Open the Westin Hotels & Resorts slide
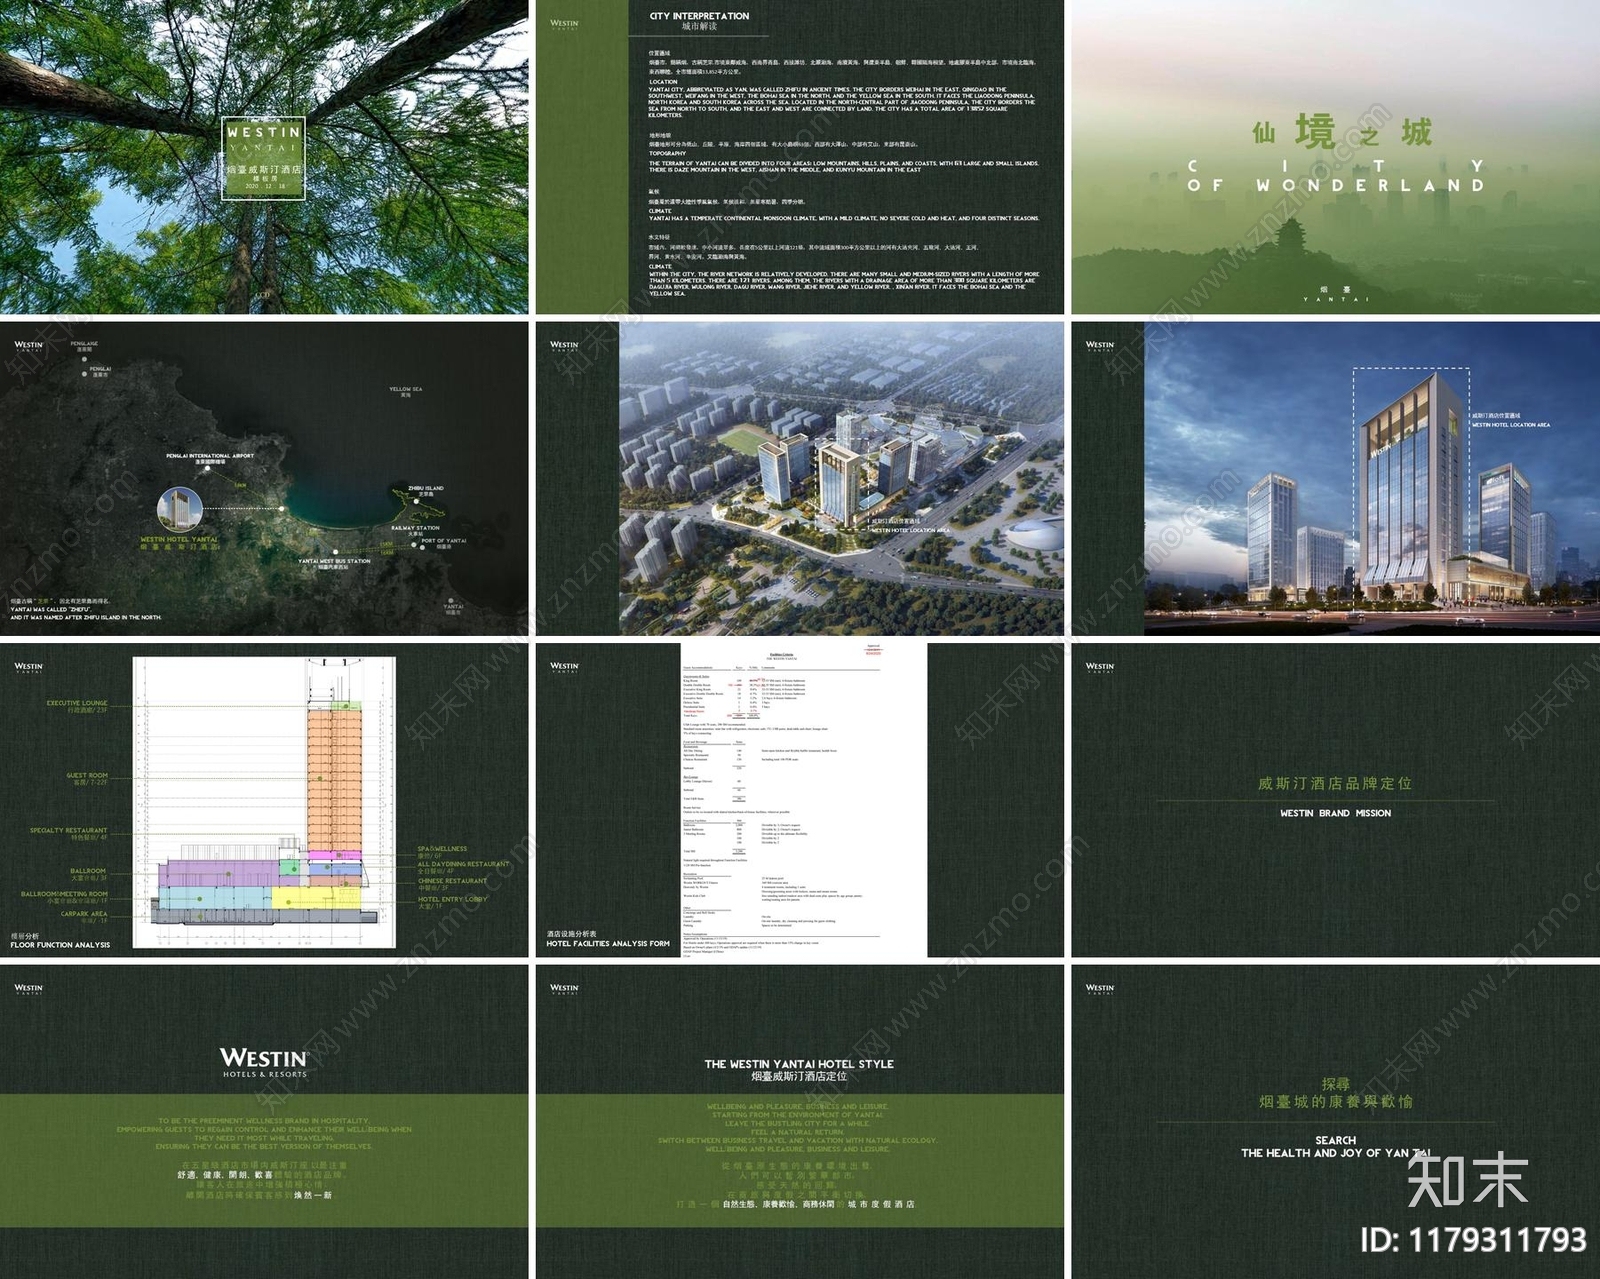 point(264,1122)
